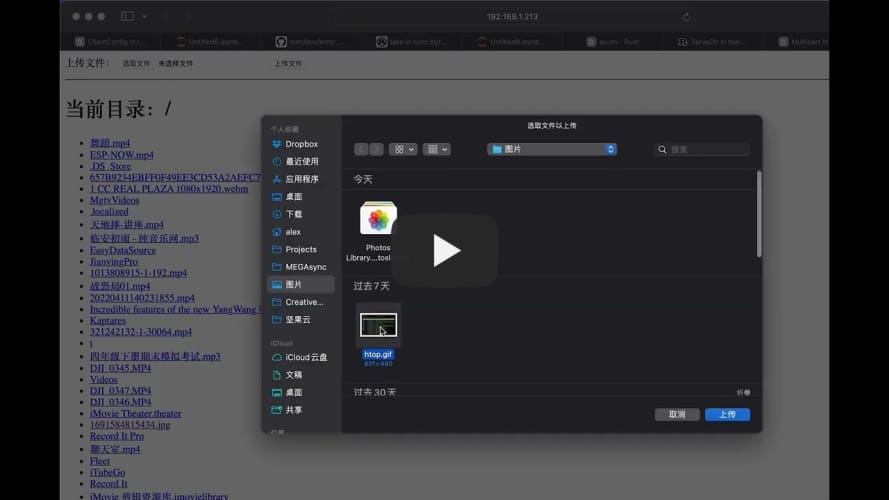Open the 图片 location popup menu
889x500 pixels.
point(552,149)
